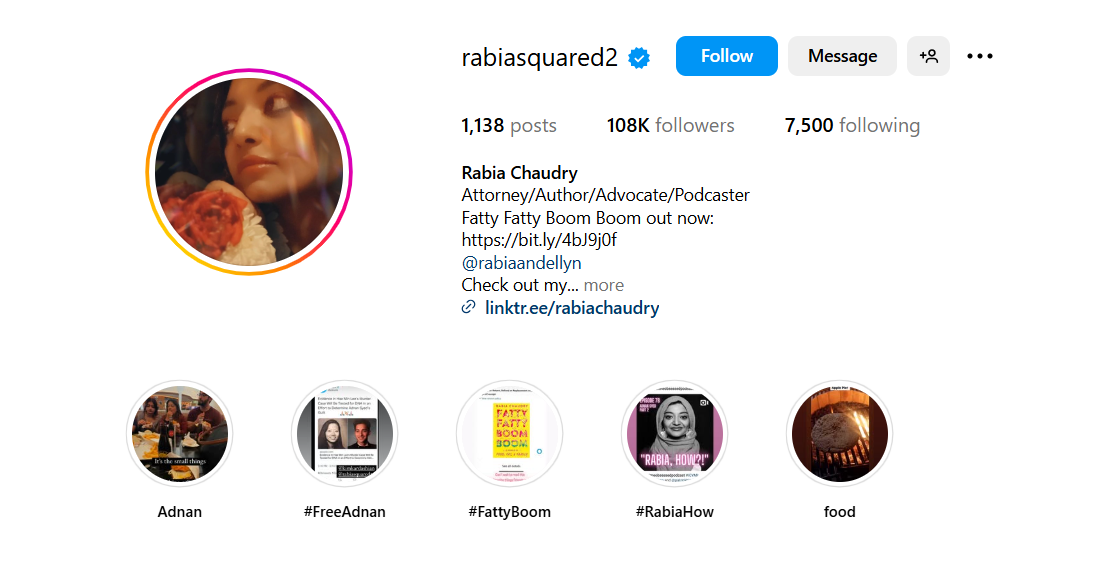
Task: Click the rabiasquared2 username heading
Action: pyautogui.click(x=539, y=58)
